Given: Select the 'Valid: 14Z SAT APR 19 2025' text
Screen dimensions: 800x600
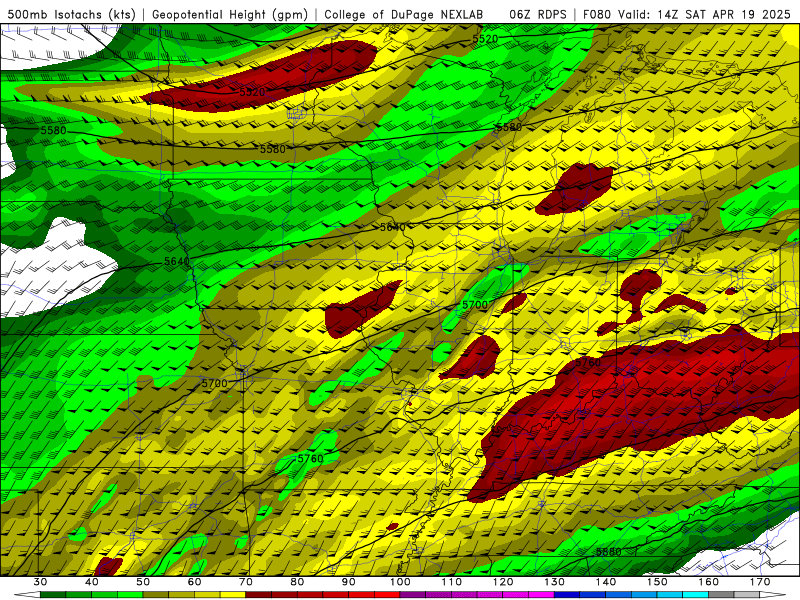Looking at the screenshot, I should [x=705, y=14].
